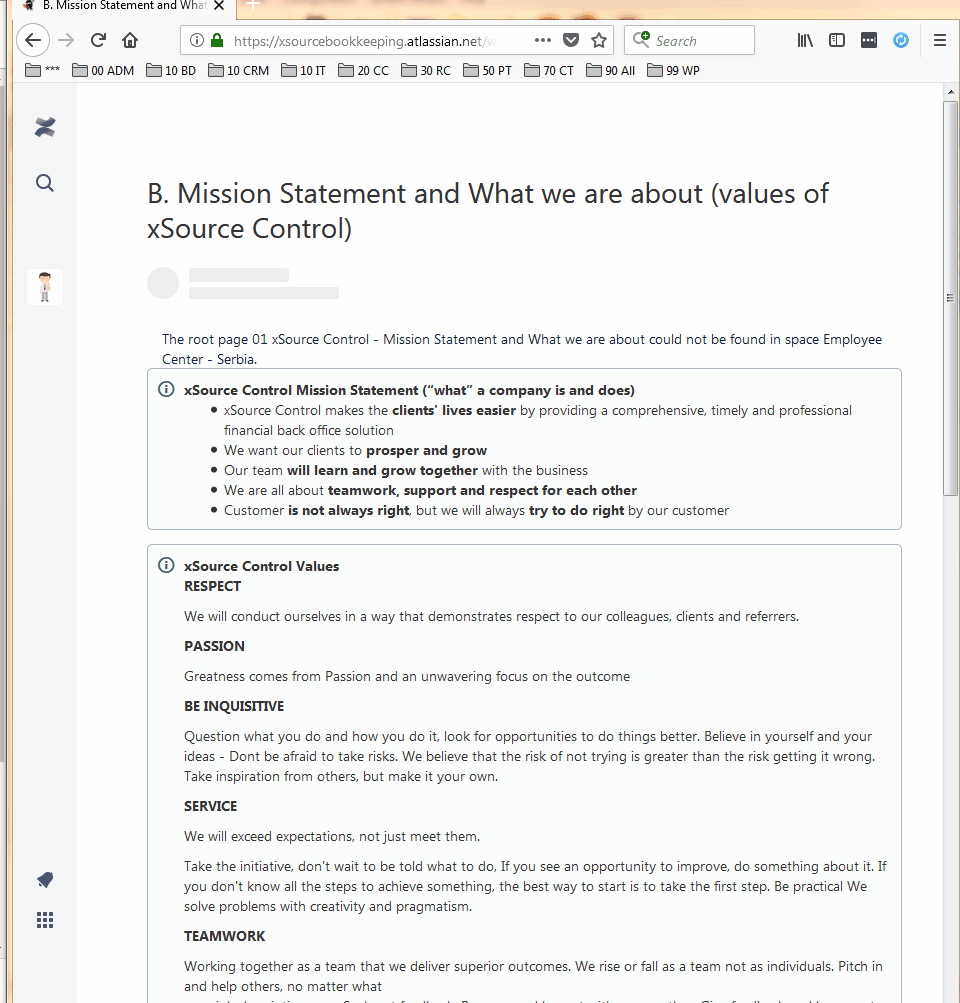The height and width of the screenshot is (1003, 960).
Task: Open the 99 WP bookmarks folder
Action: coord(673,70)
